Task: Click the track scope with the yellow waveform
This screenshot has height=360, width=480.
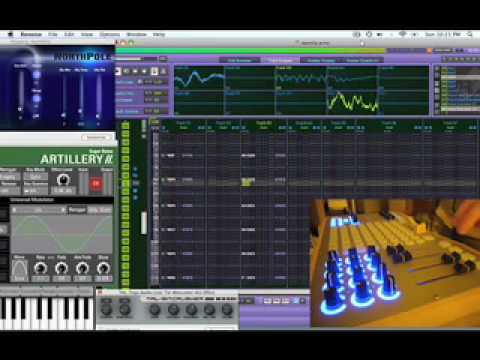Action: [x=352, y=102]
